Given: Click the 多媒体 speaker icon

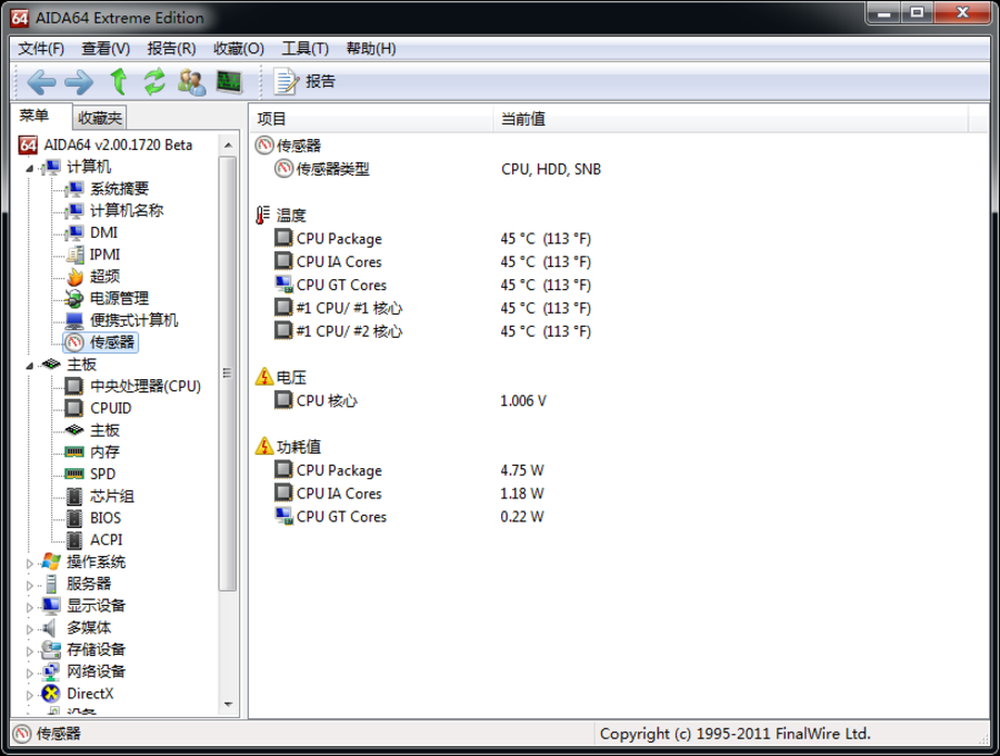Looking at the screenshot, I should (x=50, y=628).
